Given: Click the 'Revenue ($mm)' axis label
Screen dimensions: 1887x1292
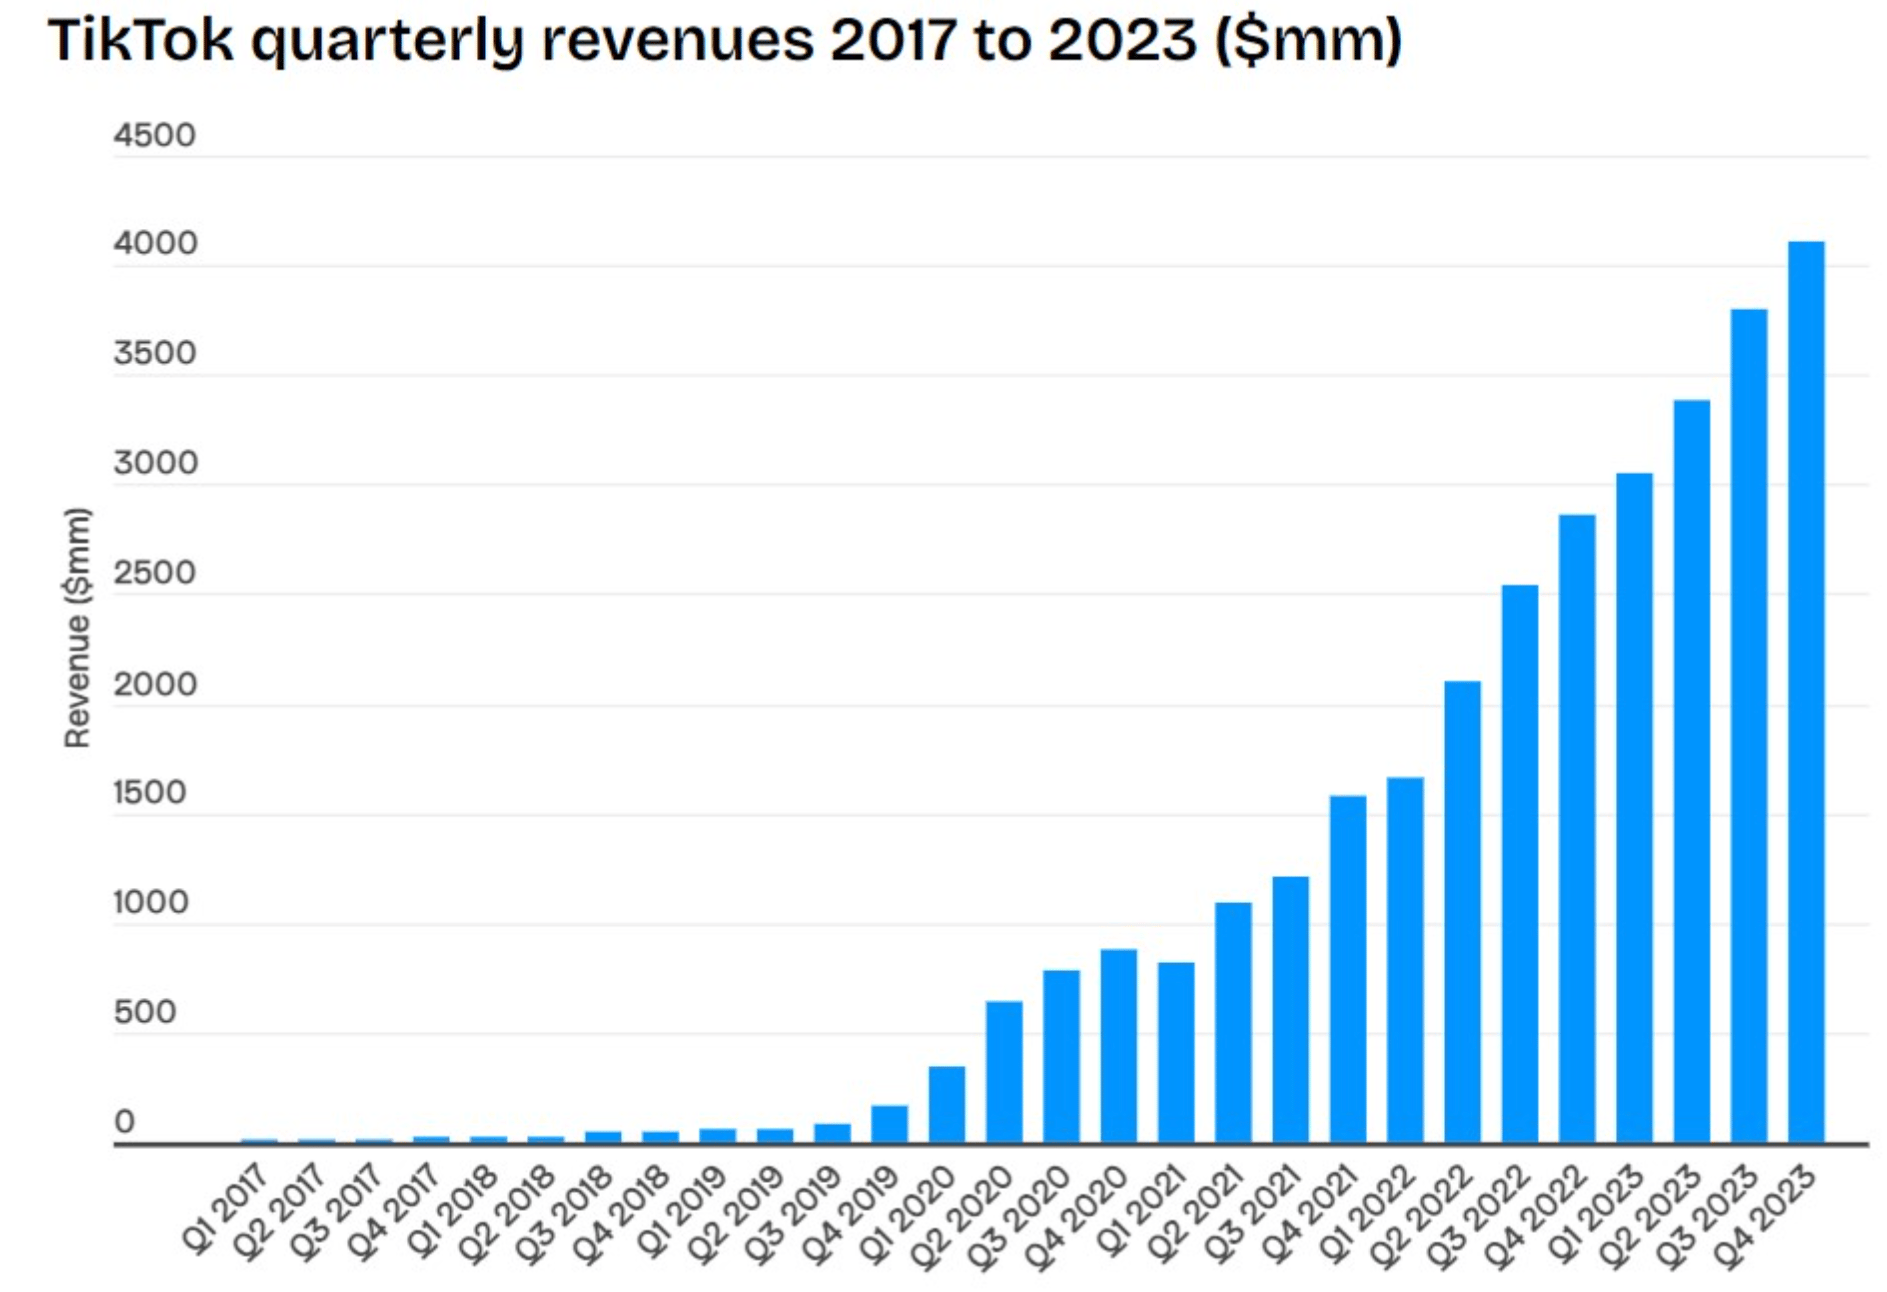Looking at the screenshot, I should point(77,627).
